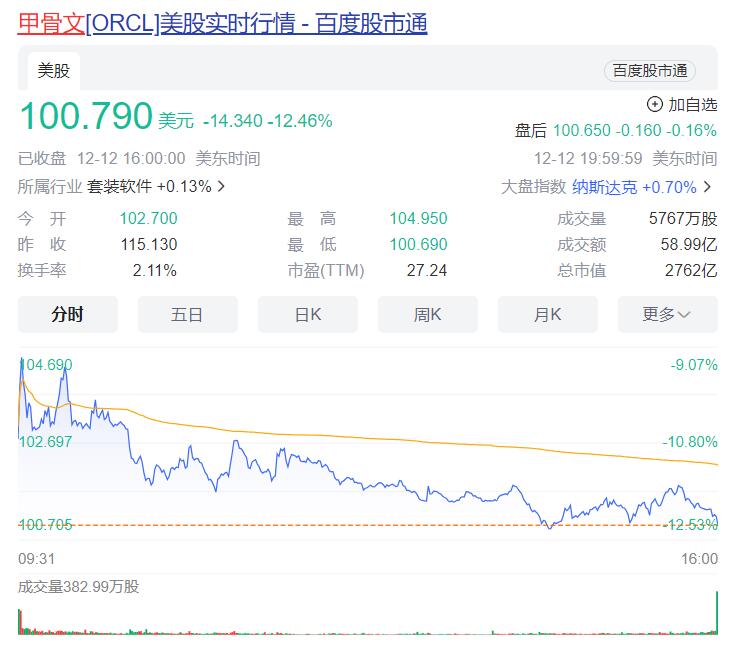
Task: Click the 09:31 time axis label
Action: (x=36, y=559)
